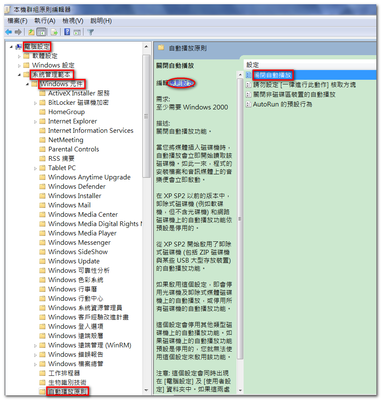This screenshot has height=400, width=381.
Task: Click policy icon beside 關閉非磁碟區裝置的自動播放
Action: click(x=249, y=95)
